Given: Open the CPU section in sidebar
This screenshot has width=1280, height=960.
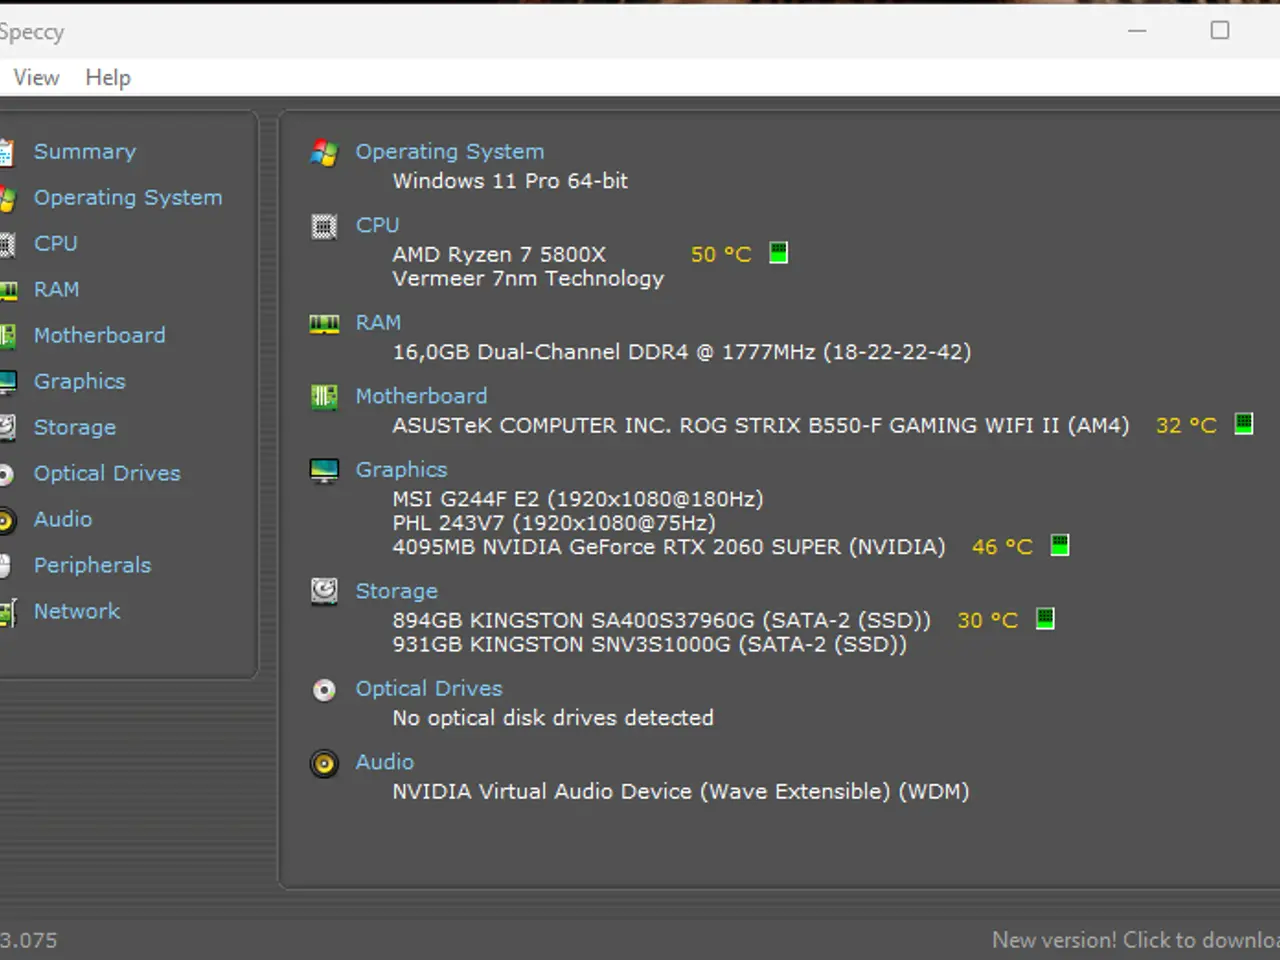Looking at the screenshot, I should 56,244.
